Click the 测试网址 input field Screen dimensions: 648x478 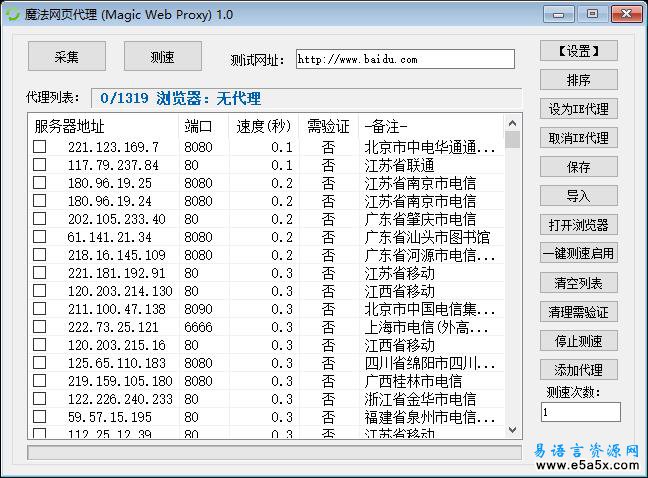405,59
